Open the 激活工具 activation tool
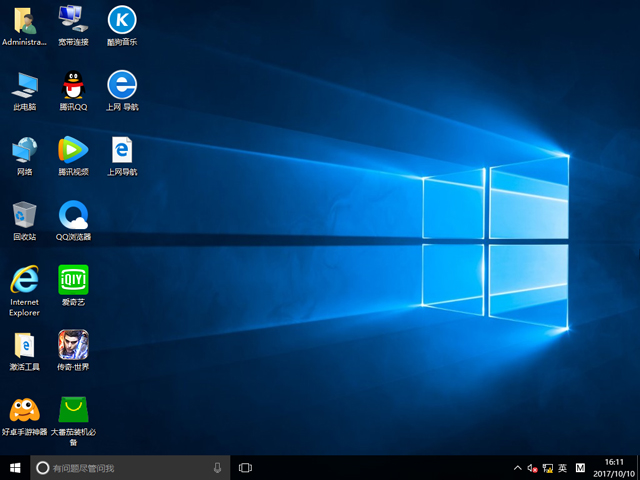This screenshot has height=480, width=640. coord(24,345)
